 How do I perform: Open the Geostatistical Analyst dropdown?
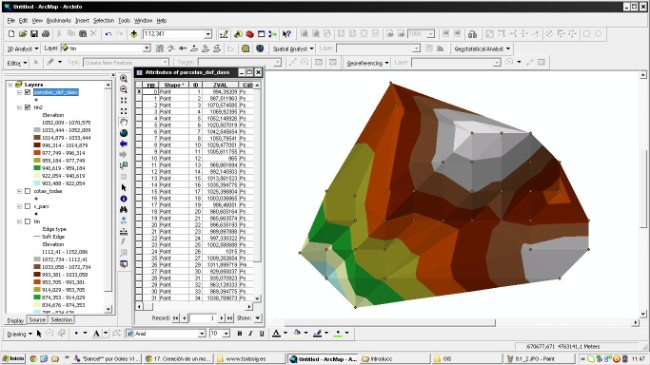pos(482,49)
